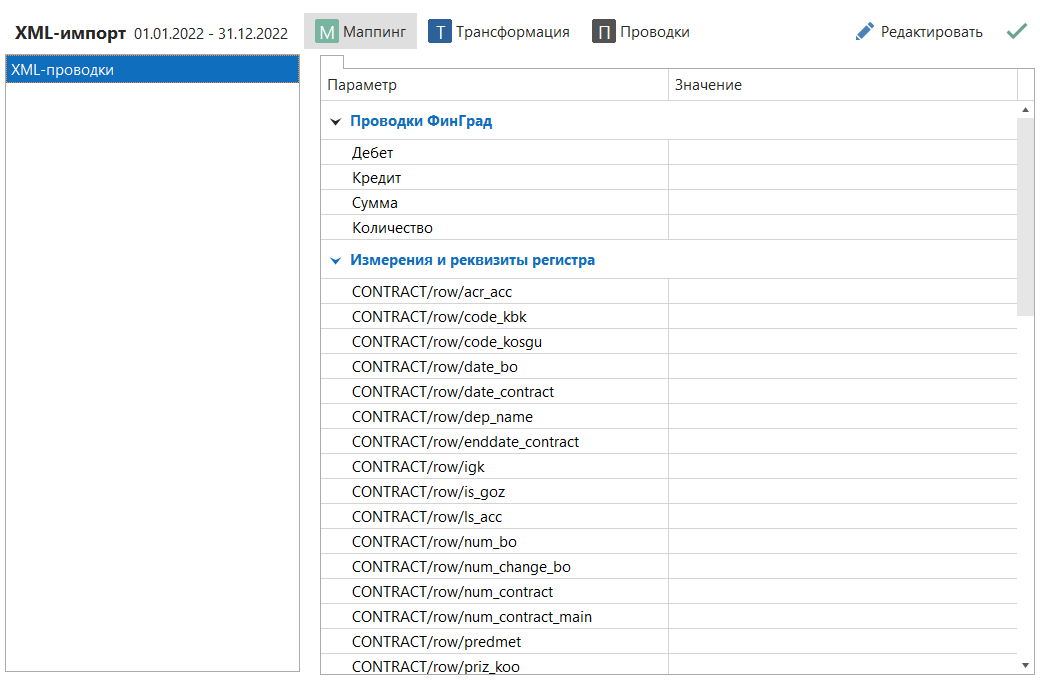1040x680 pixels.
Task: Click the green M Mapping icon
Action: [327, 32]
